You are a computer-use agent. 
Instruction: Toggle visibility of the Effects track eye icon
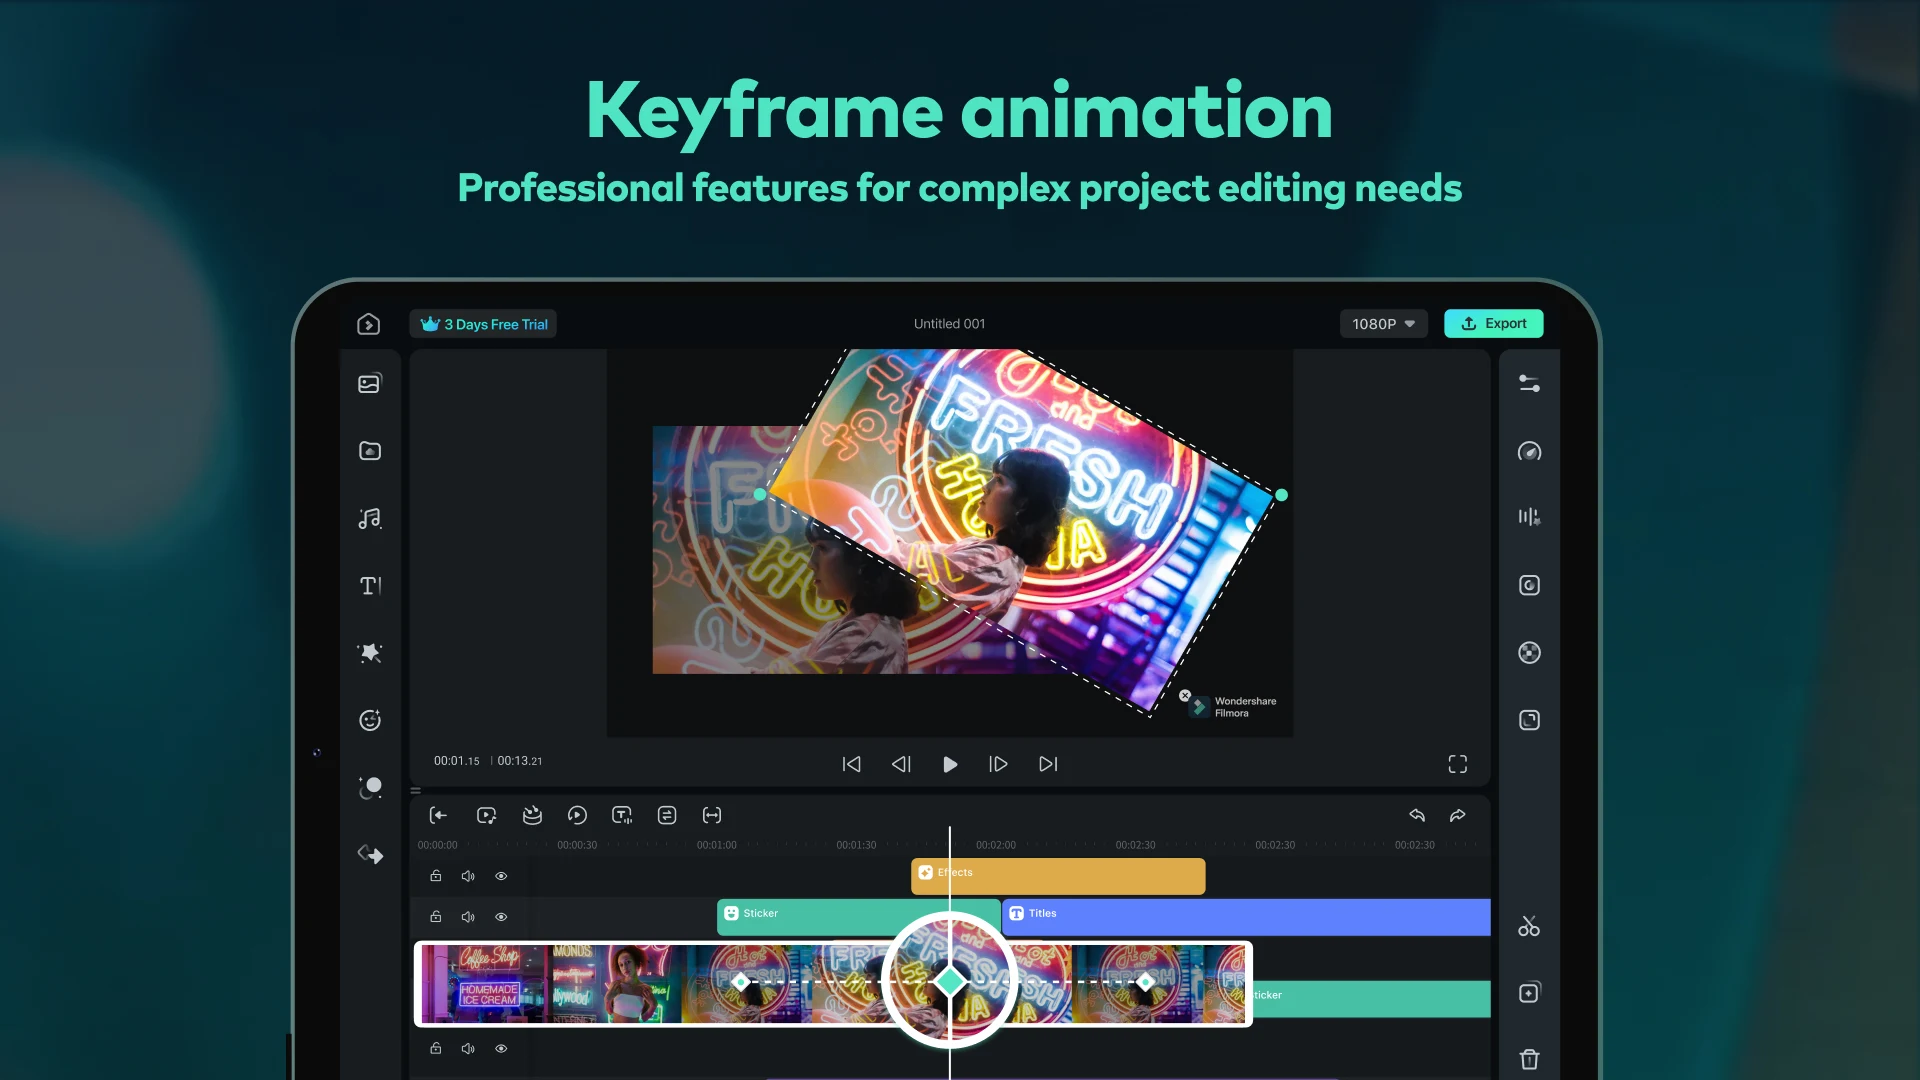501,875
